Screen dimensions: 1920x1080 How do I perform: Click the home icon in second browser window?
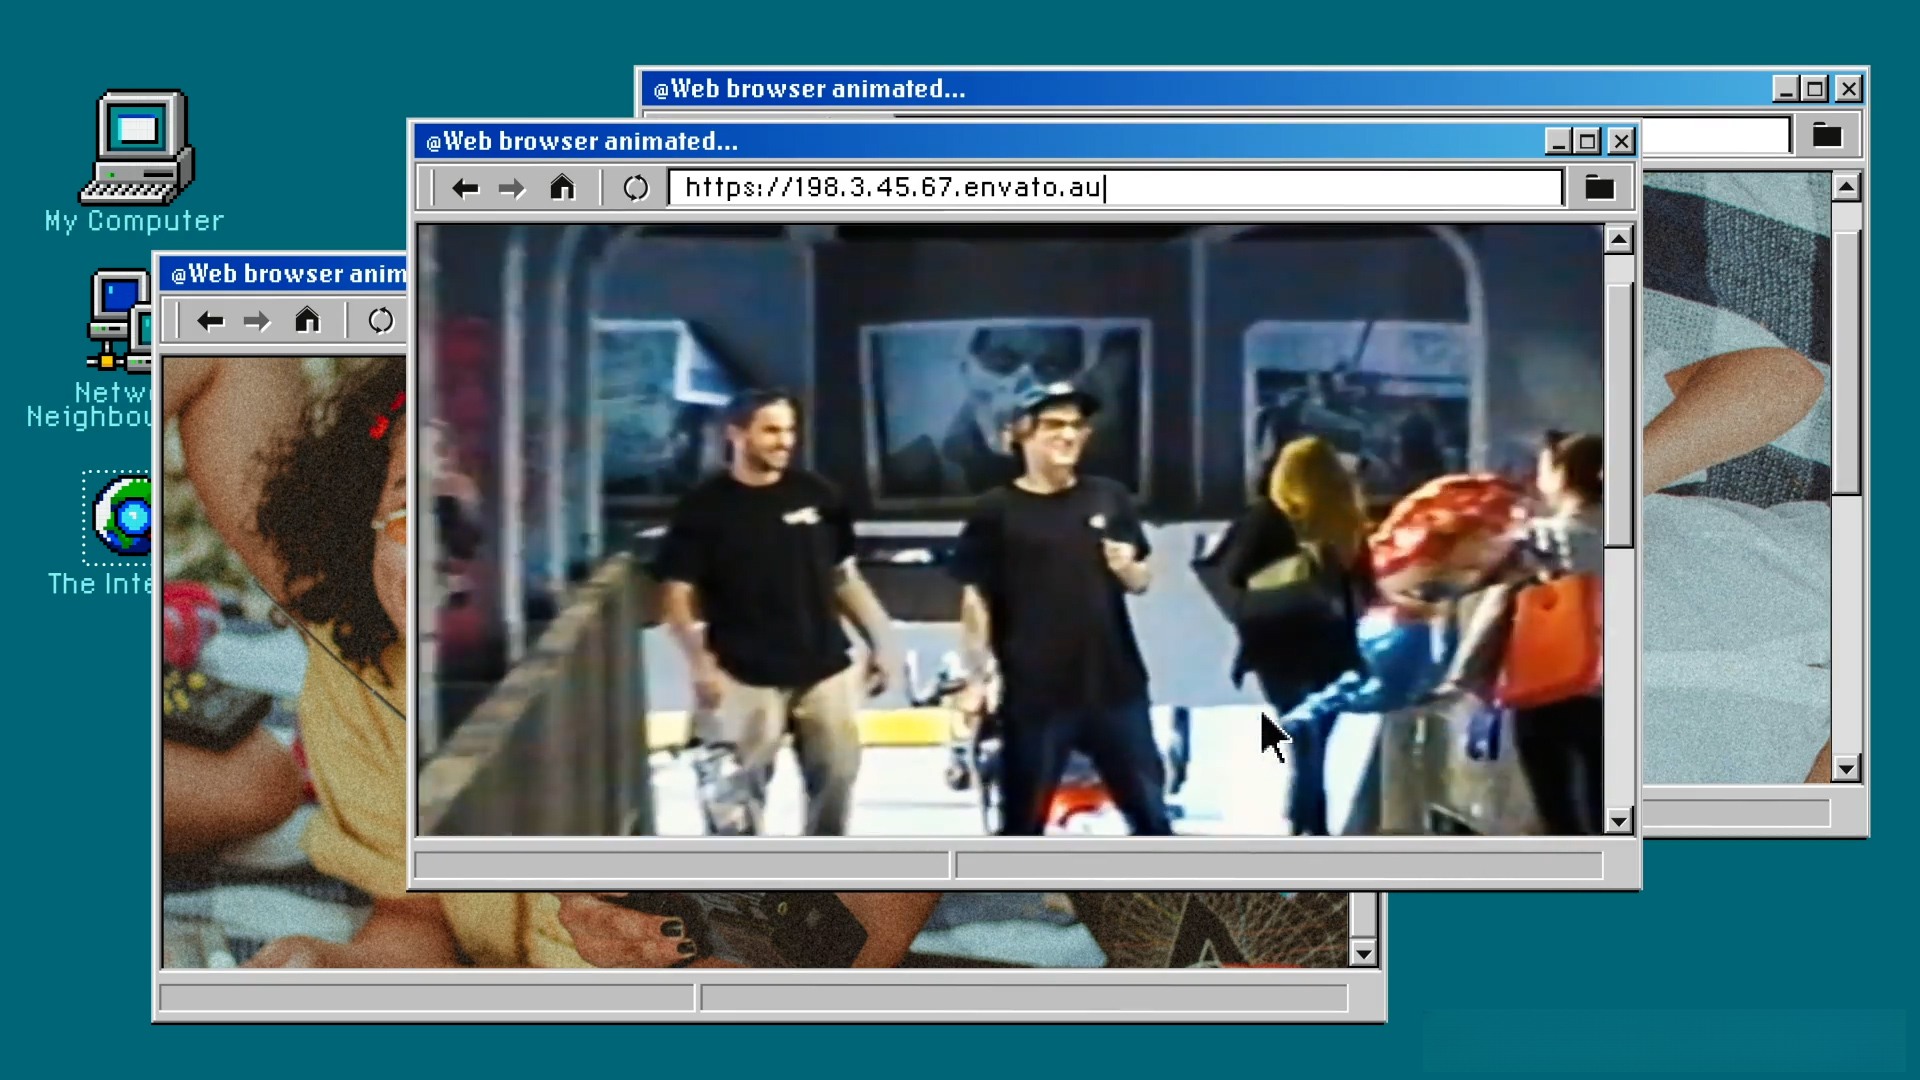(x=307, y=322)
